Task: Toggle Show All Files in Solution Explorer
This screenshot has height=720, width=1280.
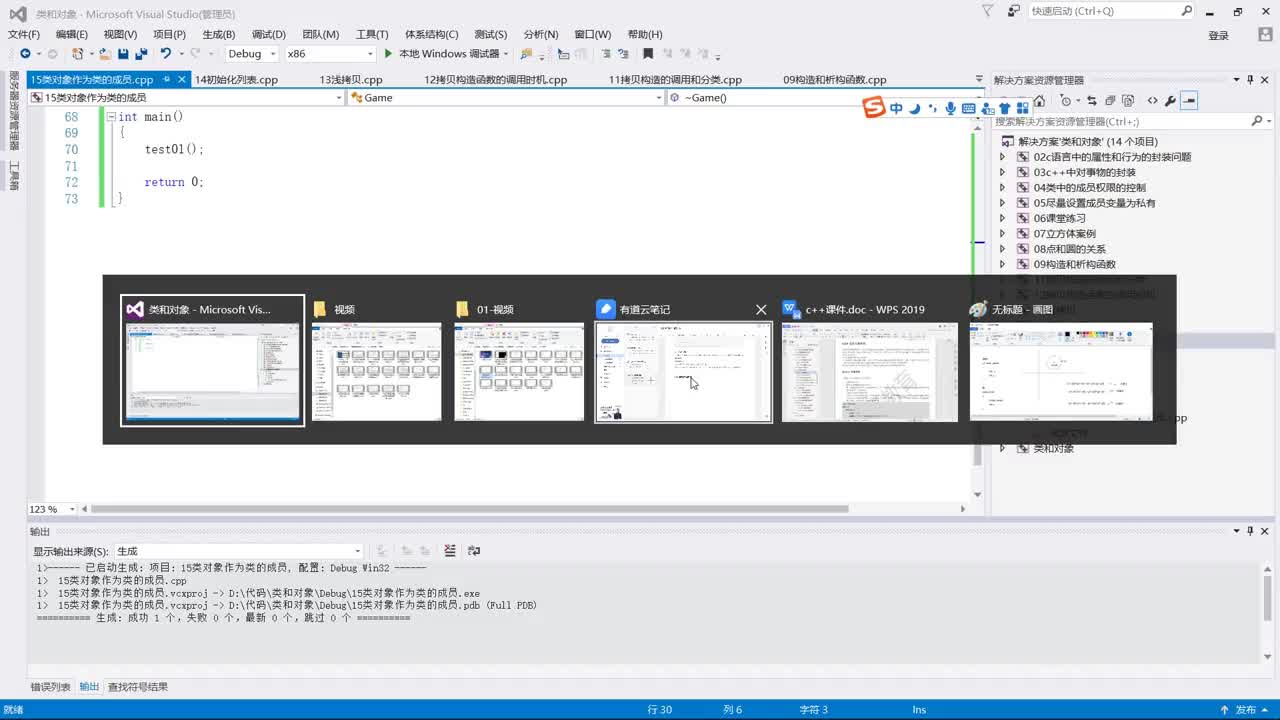Action: coord(1128,101)
